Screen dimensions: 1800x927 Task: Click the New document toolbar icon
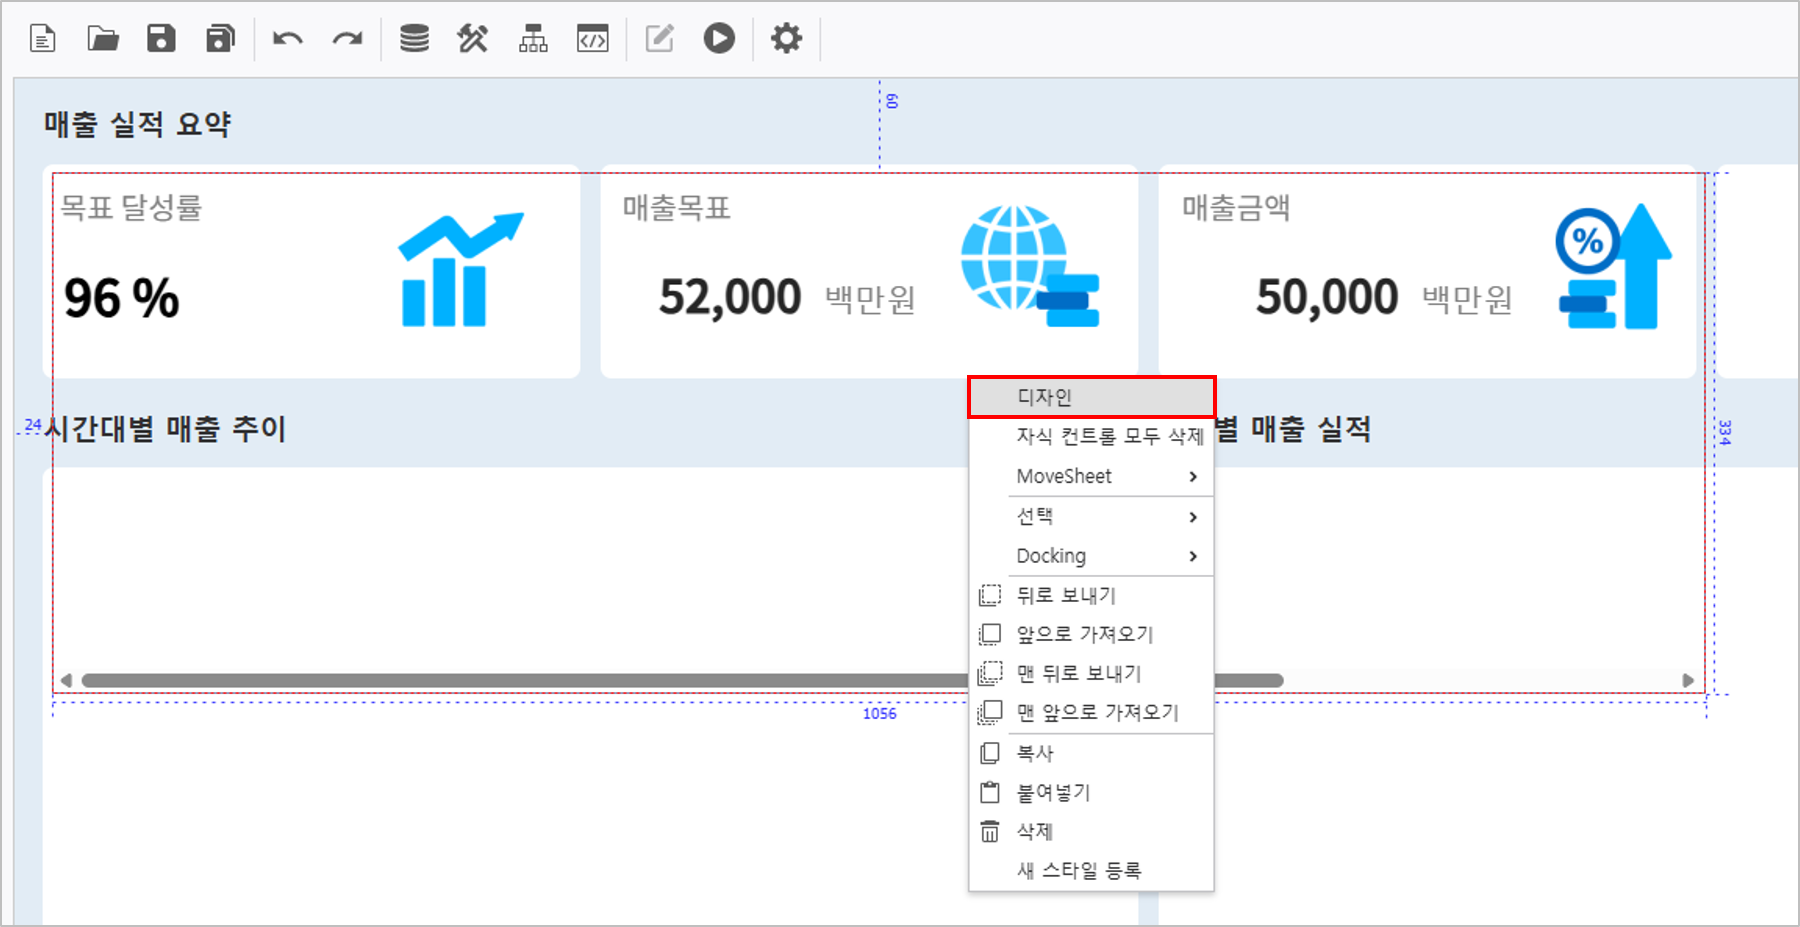43,39
